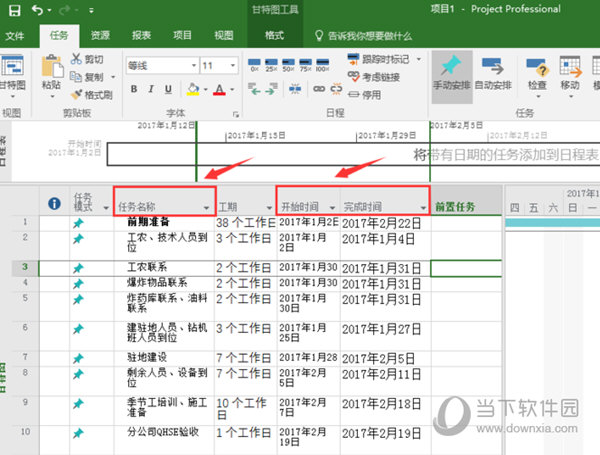This screenshot has height=455, width=600.
Task: Expand the 任务名称 column filter arrow
Action: (x=207, y=207)
